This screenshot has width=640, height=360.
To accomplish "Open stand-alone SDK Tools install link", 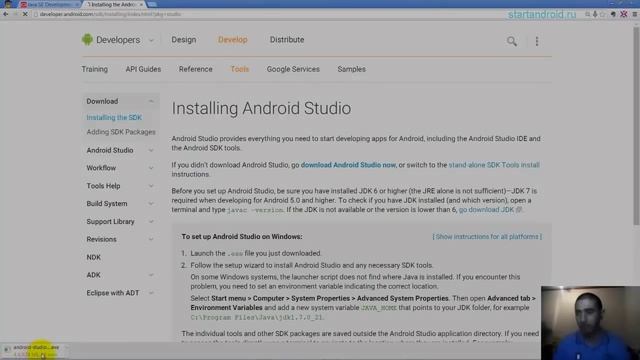I will click(494, 165).
